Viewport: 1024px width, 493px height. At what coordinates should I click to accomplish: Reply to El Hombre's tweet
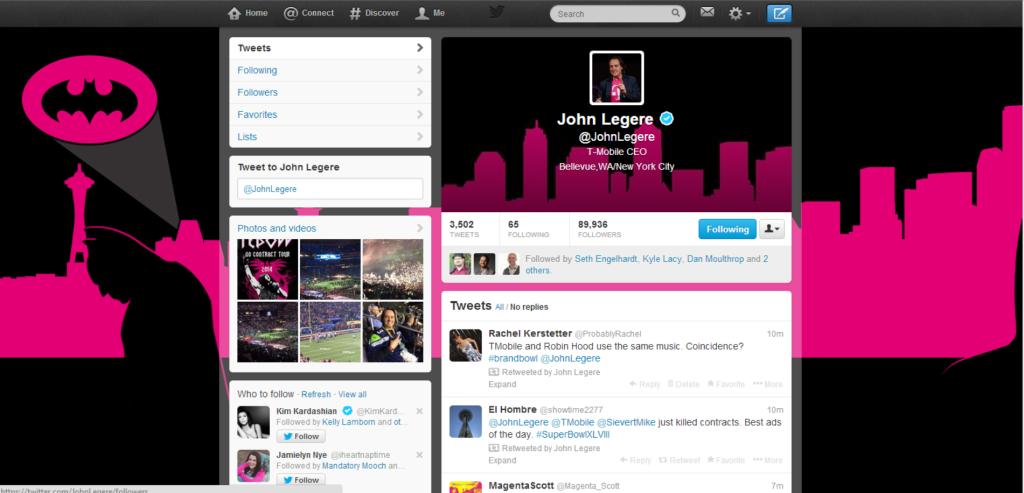point(636,460)
